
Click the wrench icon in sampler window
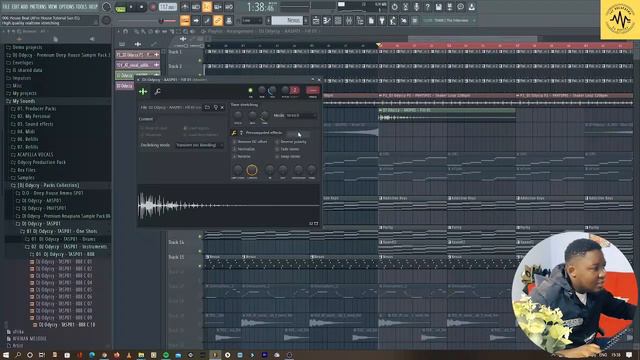coord(158,92)
